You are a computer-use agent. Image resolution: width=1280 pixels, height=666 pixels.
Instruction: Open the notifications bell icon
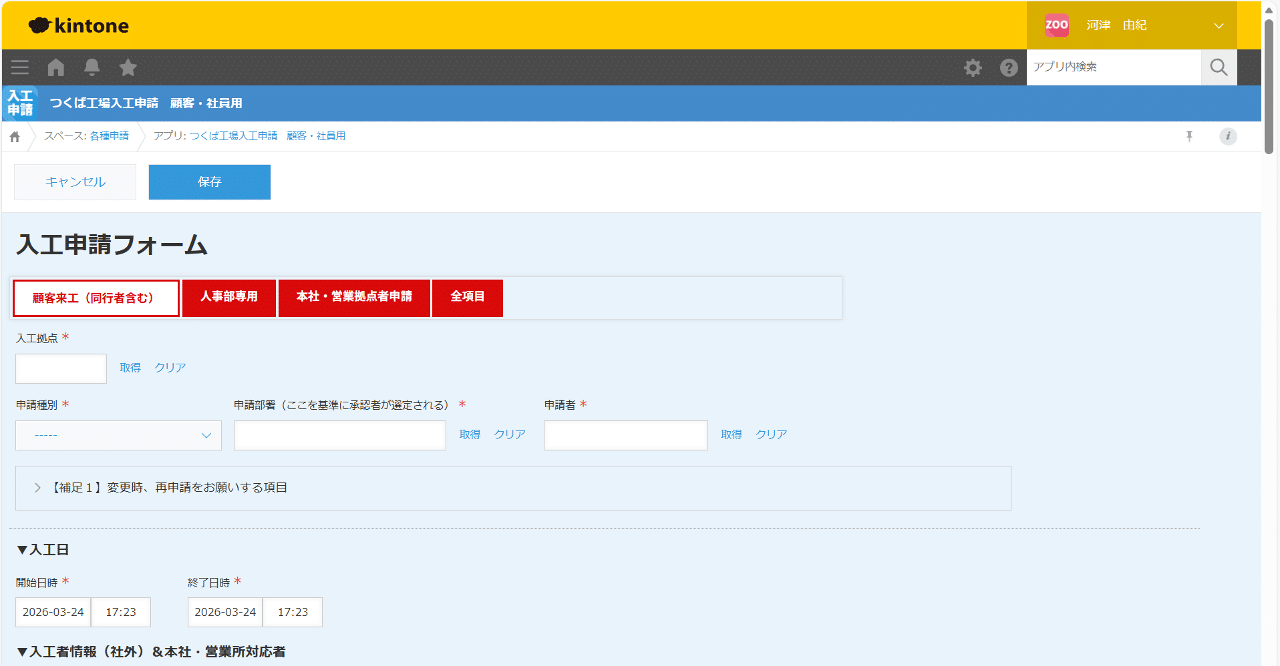92,68
